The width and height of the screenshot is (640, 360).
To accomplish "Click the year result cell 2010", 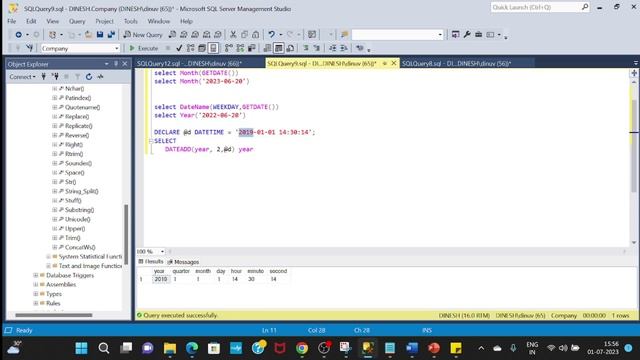I will [x=160, y=279].
